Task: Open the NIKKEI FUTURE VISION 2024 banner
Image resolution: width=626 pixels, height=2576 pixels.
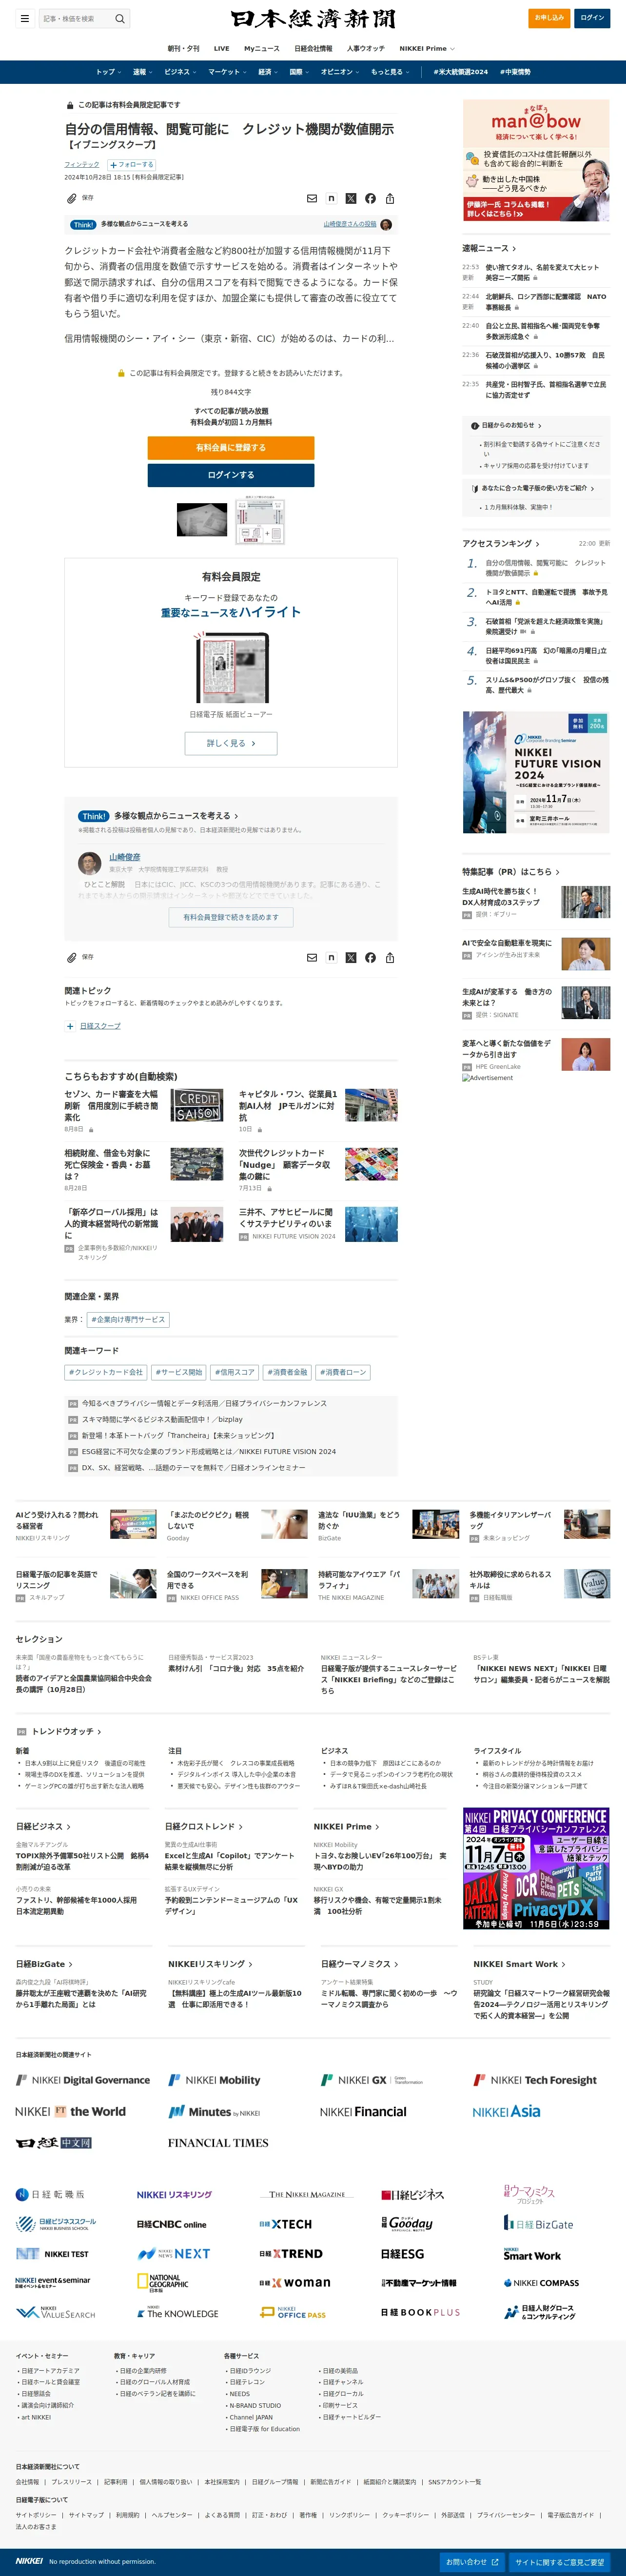Action: [x=536, y=772]
